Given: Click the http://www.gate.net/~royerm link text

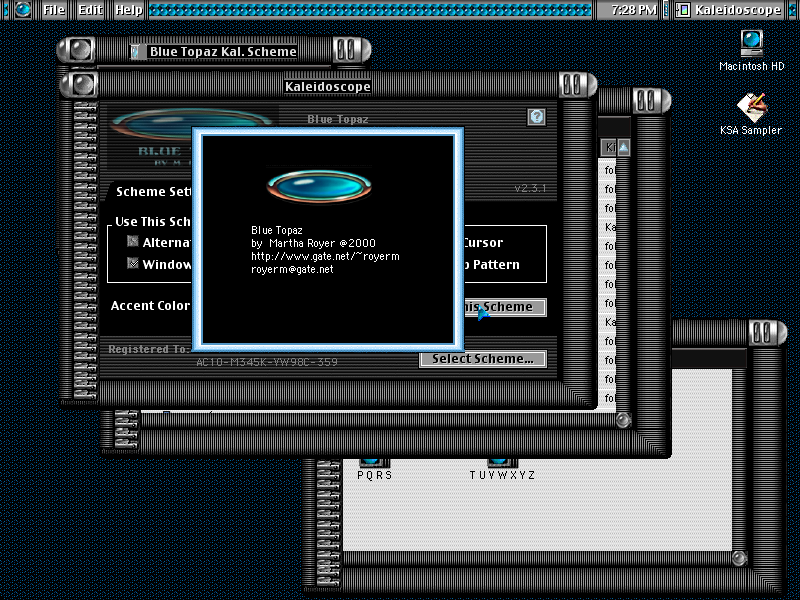Looking at the screenshot, I should pyautogui.click(x=325, y=256).
